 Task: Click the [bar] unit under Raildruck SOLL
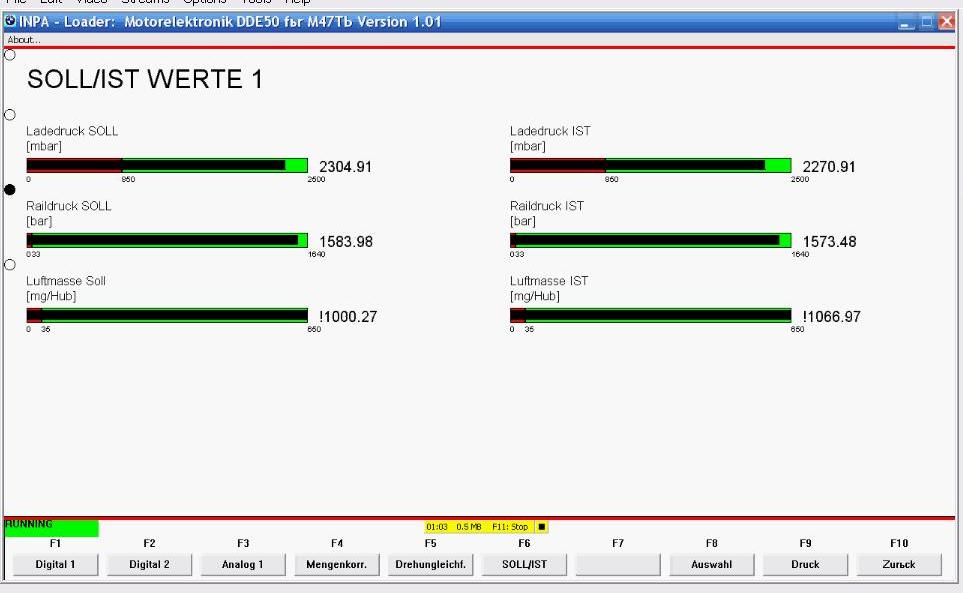point(39,221)
